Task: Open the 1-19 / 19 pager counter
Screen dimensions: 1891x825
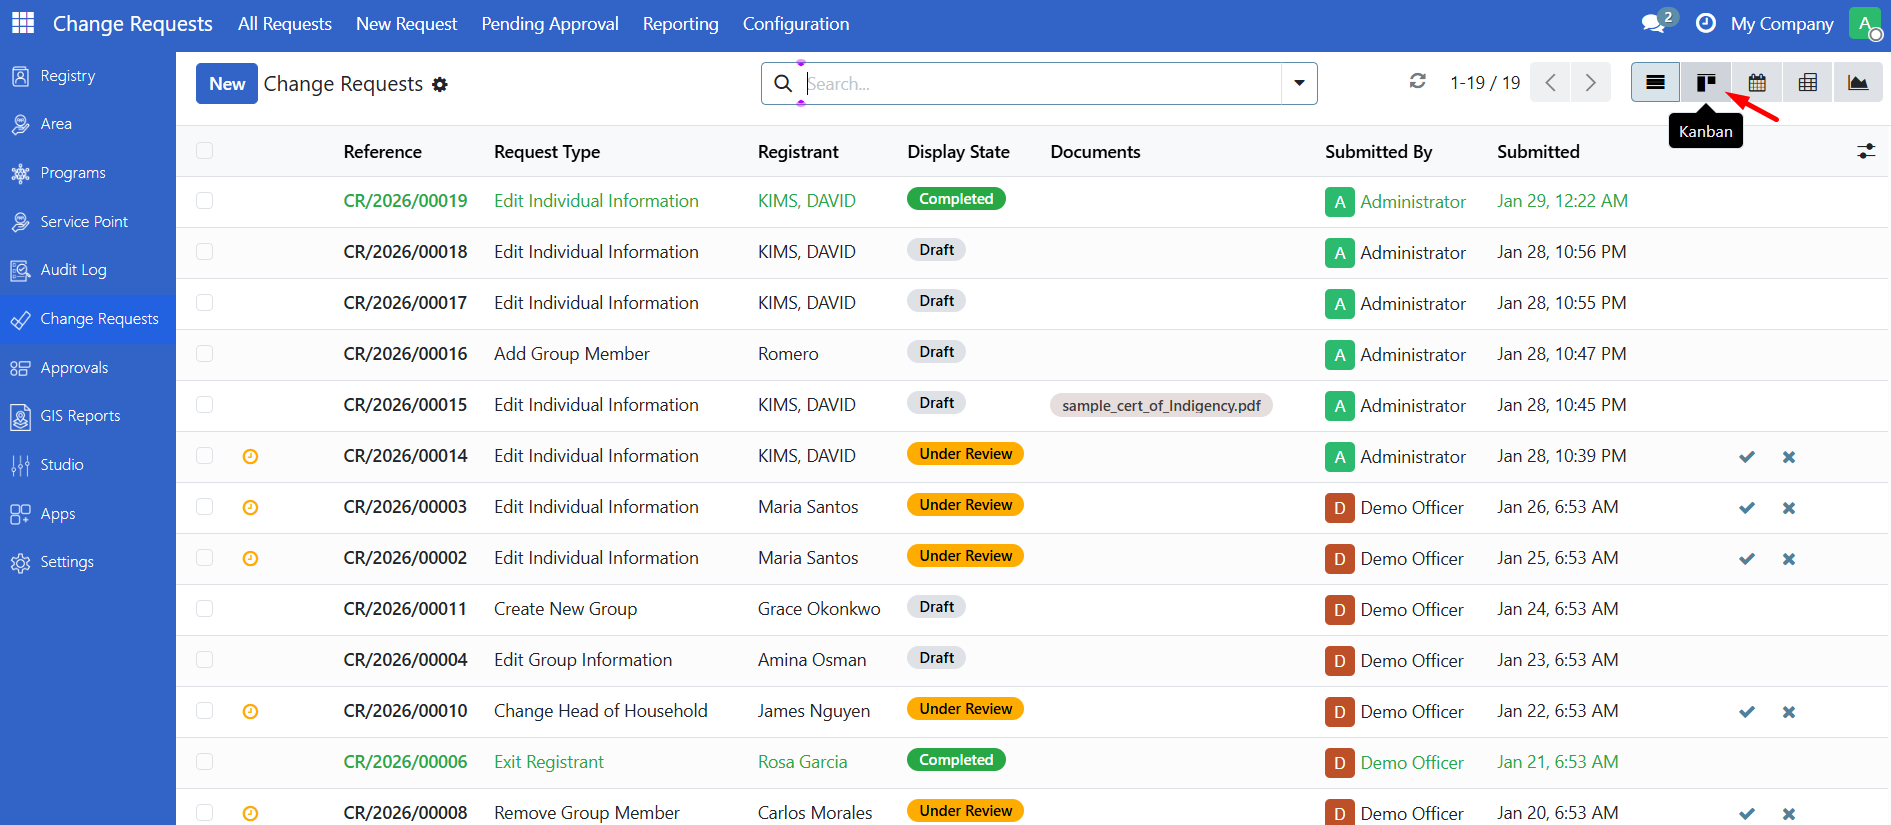Action: pos(1485,83)
